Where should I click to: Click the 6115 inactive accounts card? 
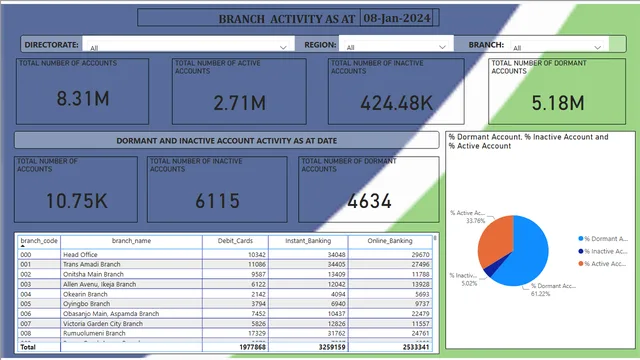click(217, 189)
